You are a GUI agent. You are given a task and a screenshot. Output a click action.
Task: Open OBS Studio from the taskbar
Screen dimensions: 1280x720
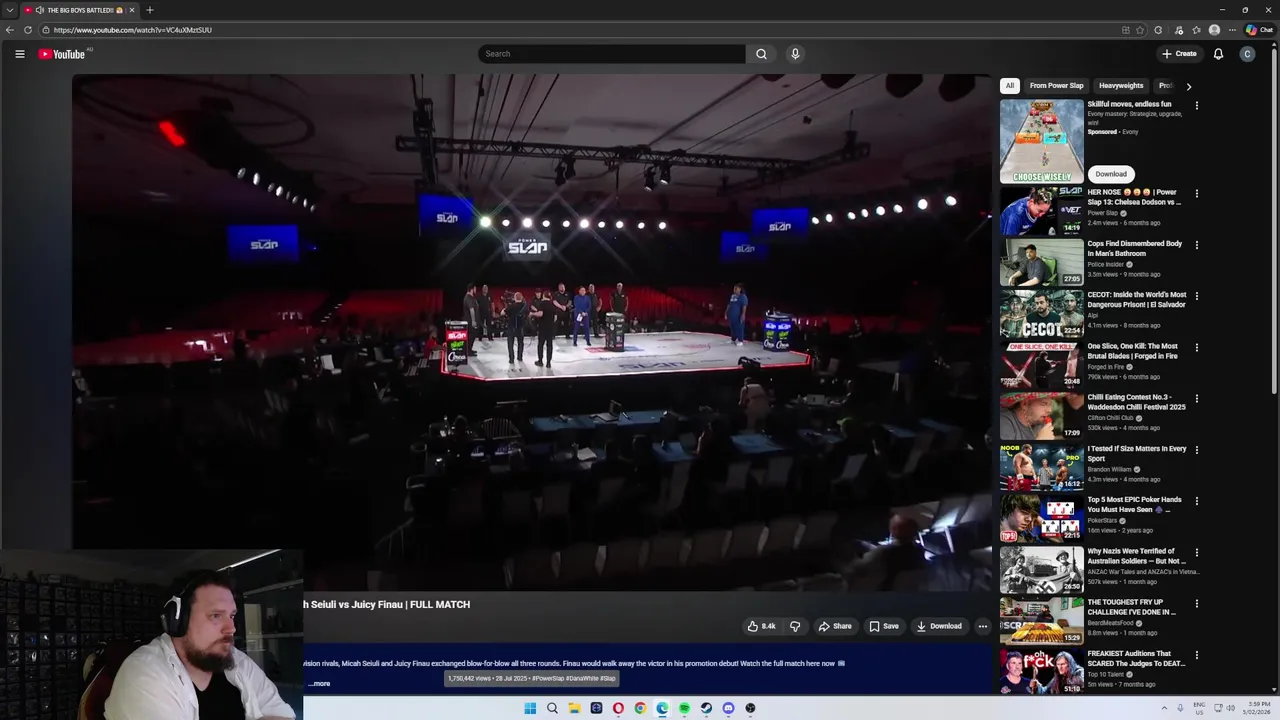click(750, 708)
